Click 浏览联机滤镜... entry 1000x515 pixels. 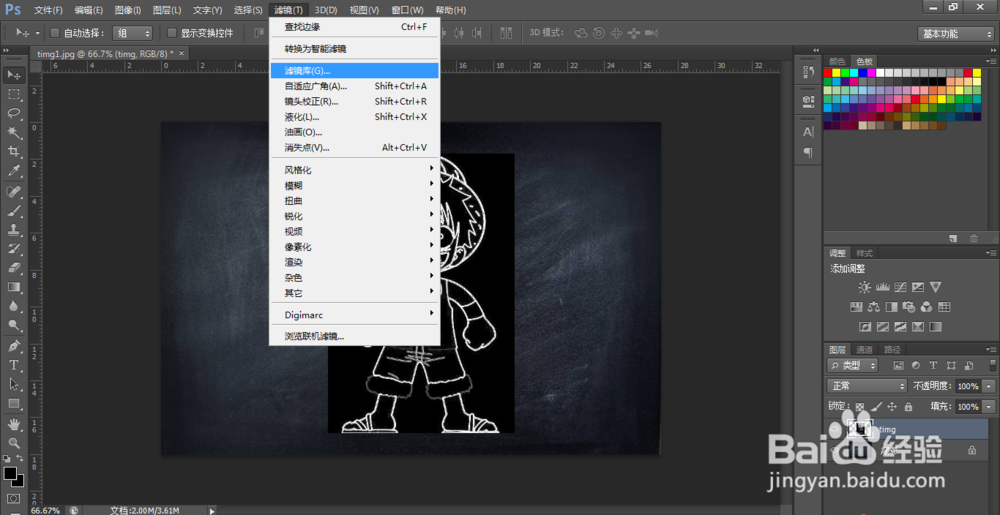355,336
